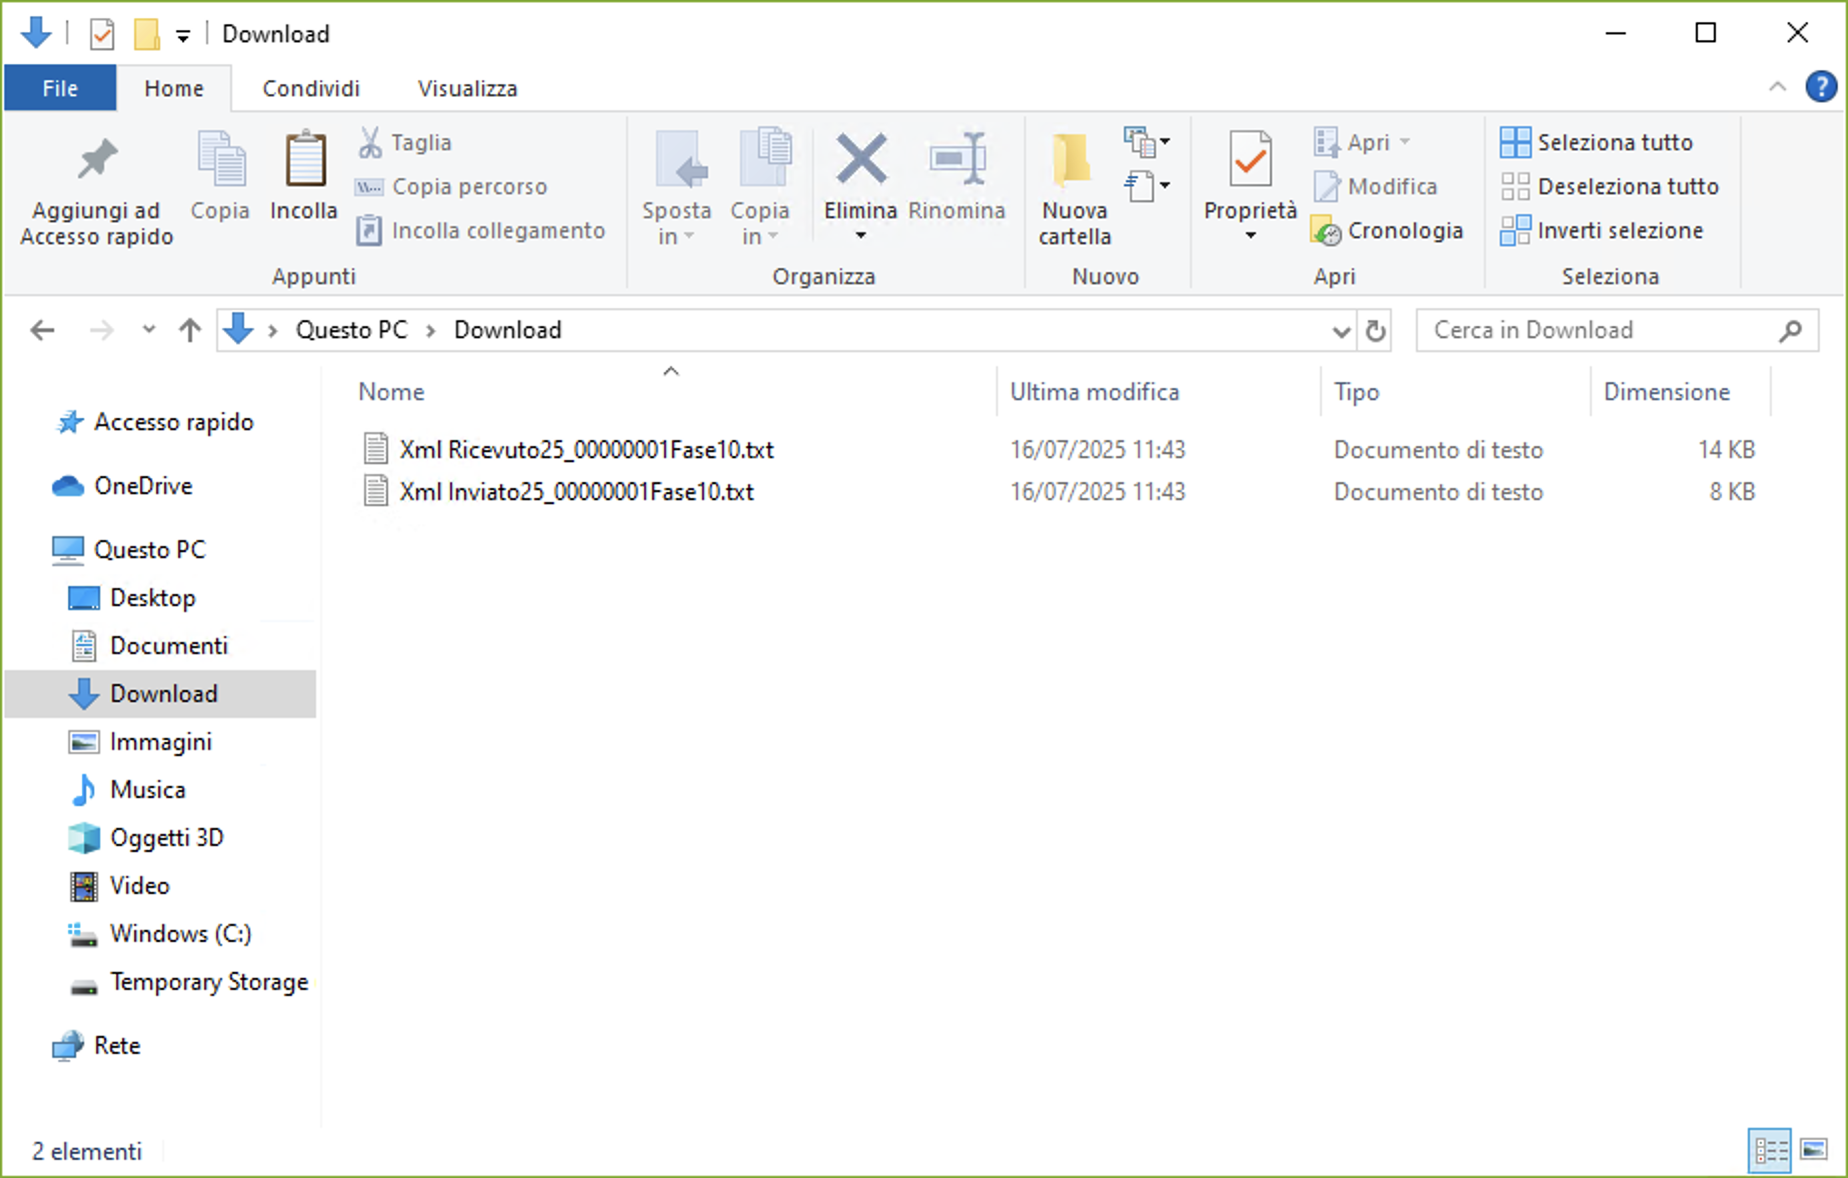
Task: Click Questo PC in the address bar
Action: coord(351,330)
